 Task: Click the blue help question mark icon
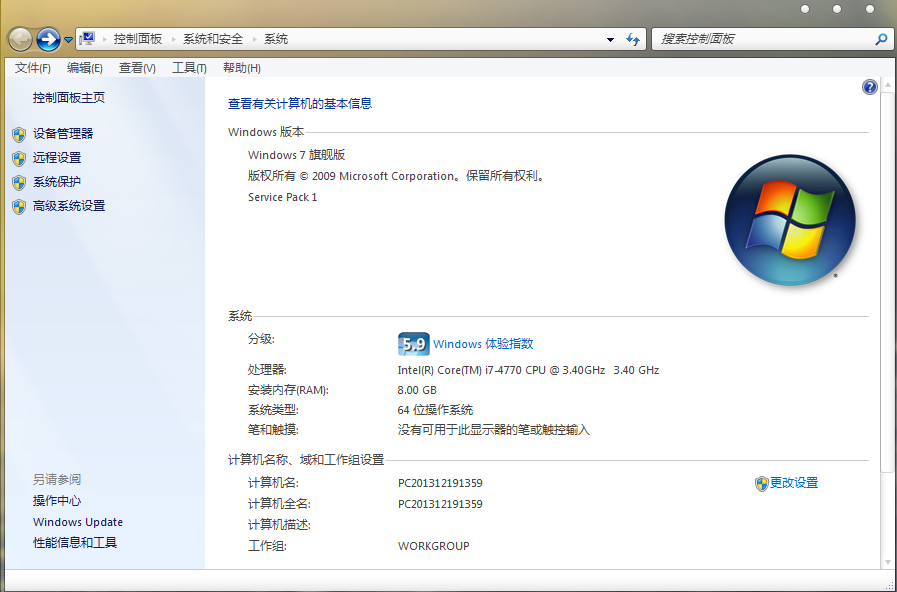(x=870, y=87)
